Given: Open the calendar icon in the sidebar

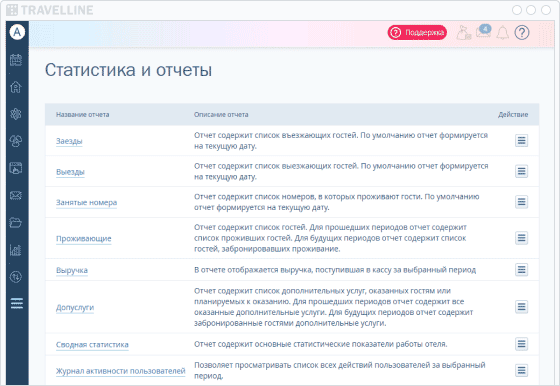Looking at the screenshot, I should [16, 60].
